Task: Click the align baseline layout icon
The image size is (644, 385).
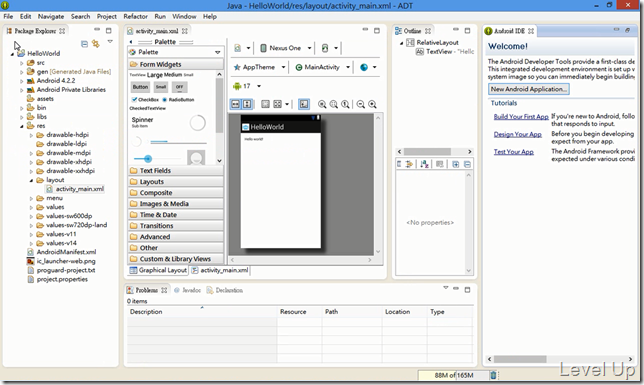Action: coord(266,104)
